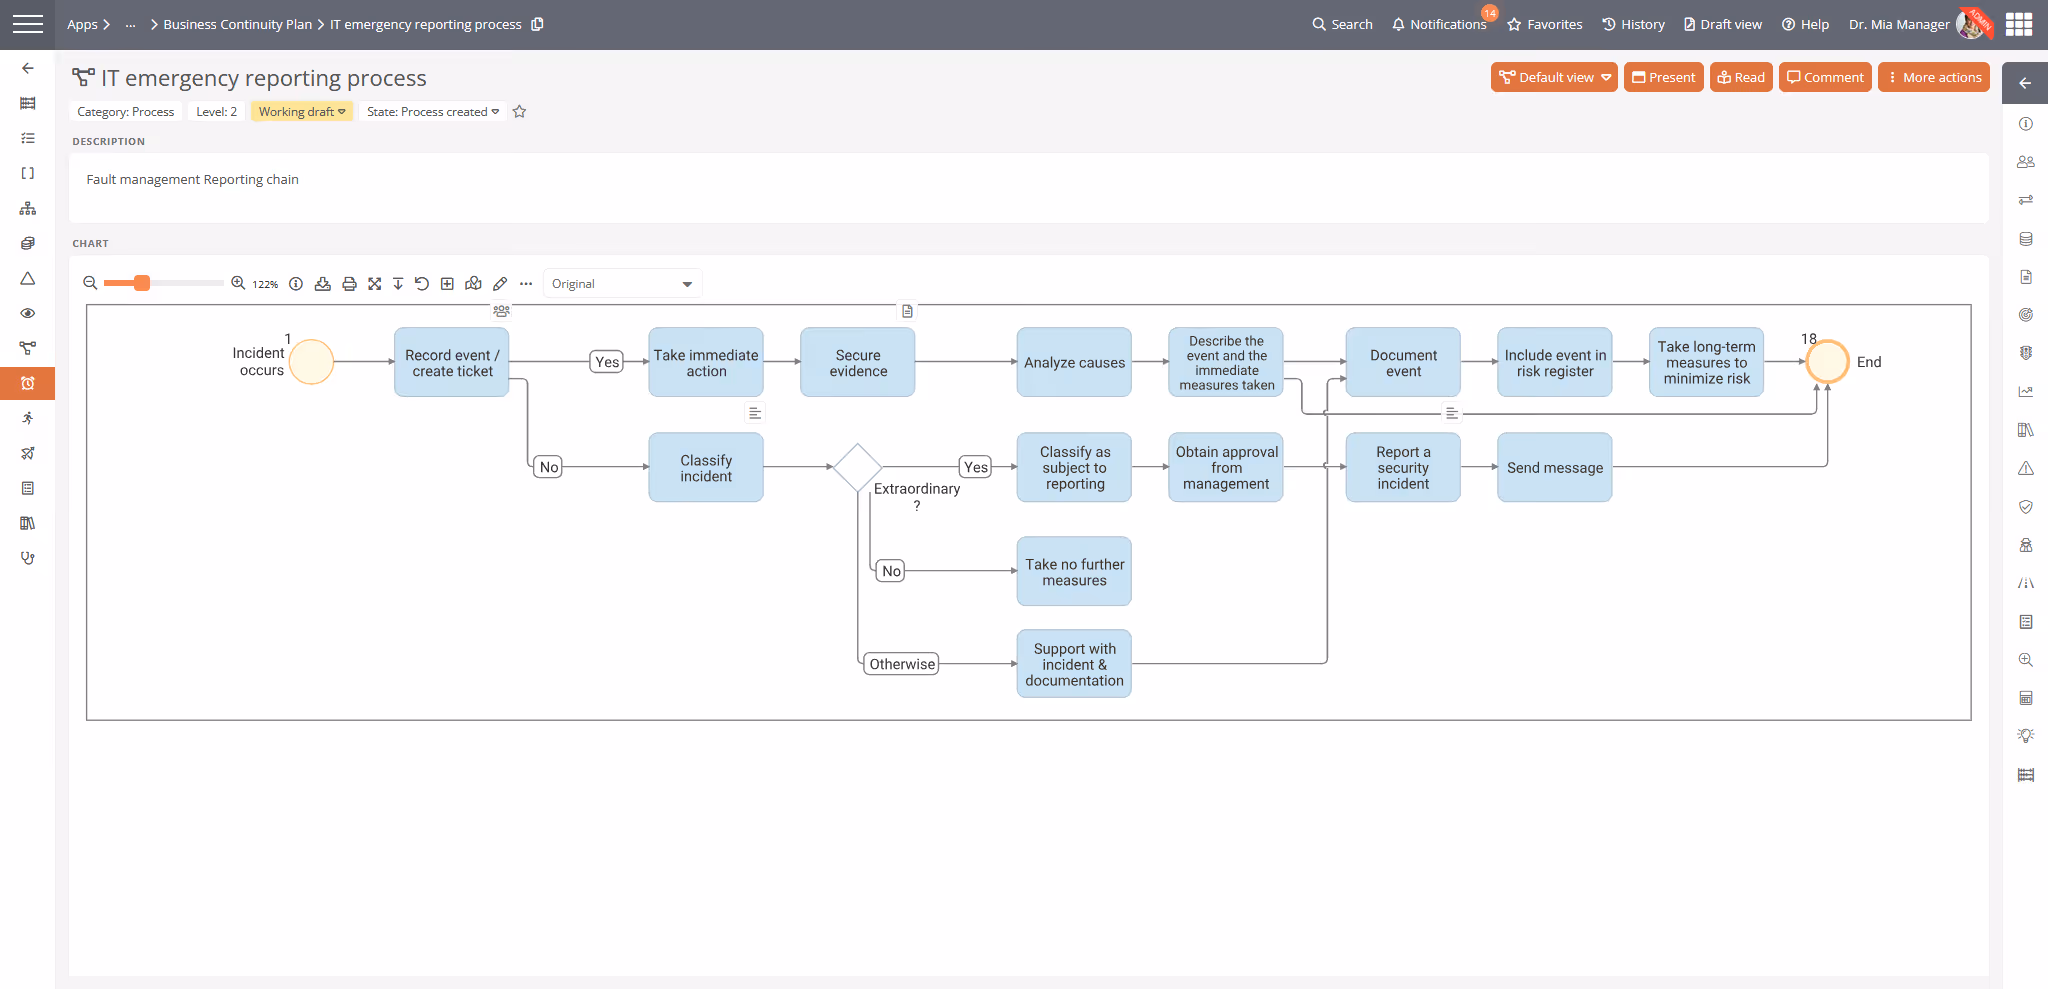Viewport: 2048px width, 989px height.
Task: Open Help in top bar
Action: coord(1805,24)
